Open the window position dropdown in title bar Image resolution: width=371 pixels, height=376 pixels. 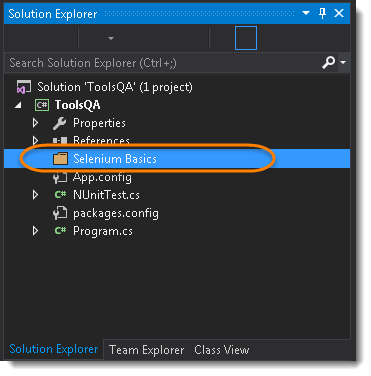click(306, 13)
